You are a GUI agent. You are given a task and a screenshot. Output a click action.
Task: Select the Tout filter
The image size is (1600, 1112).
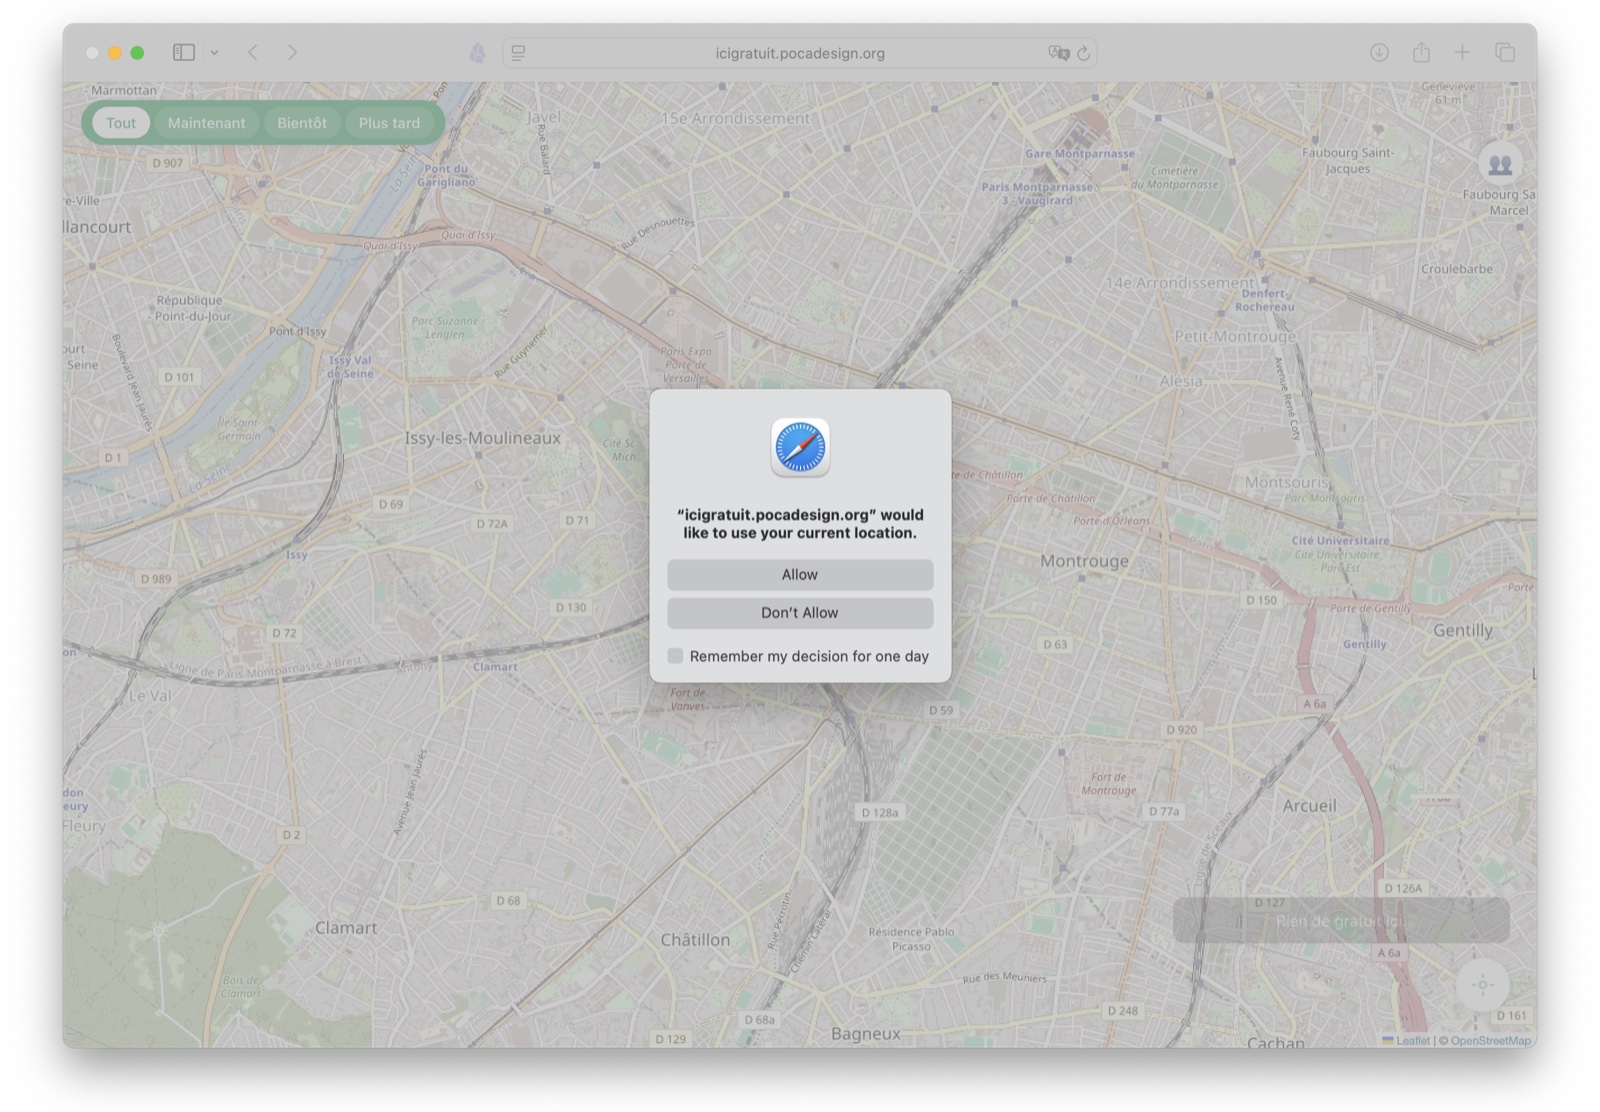(121, 123)
